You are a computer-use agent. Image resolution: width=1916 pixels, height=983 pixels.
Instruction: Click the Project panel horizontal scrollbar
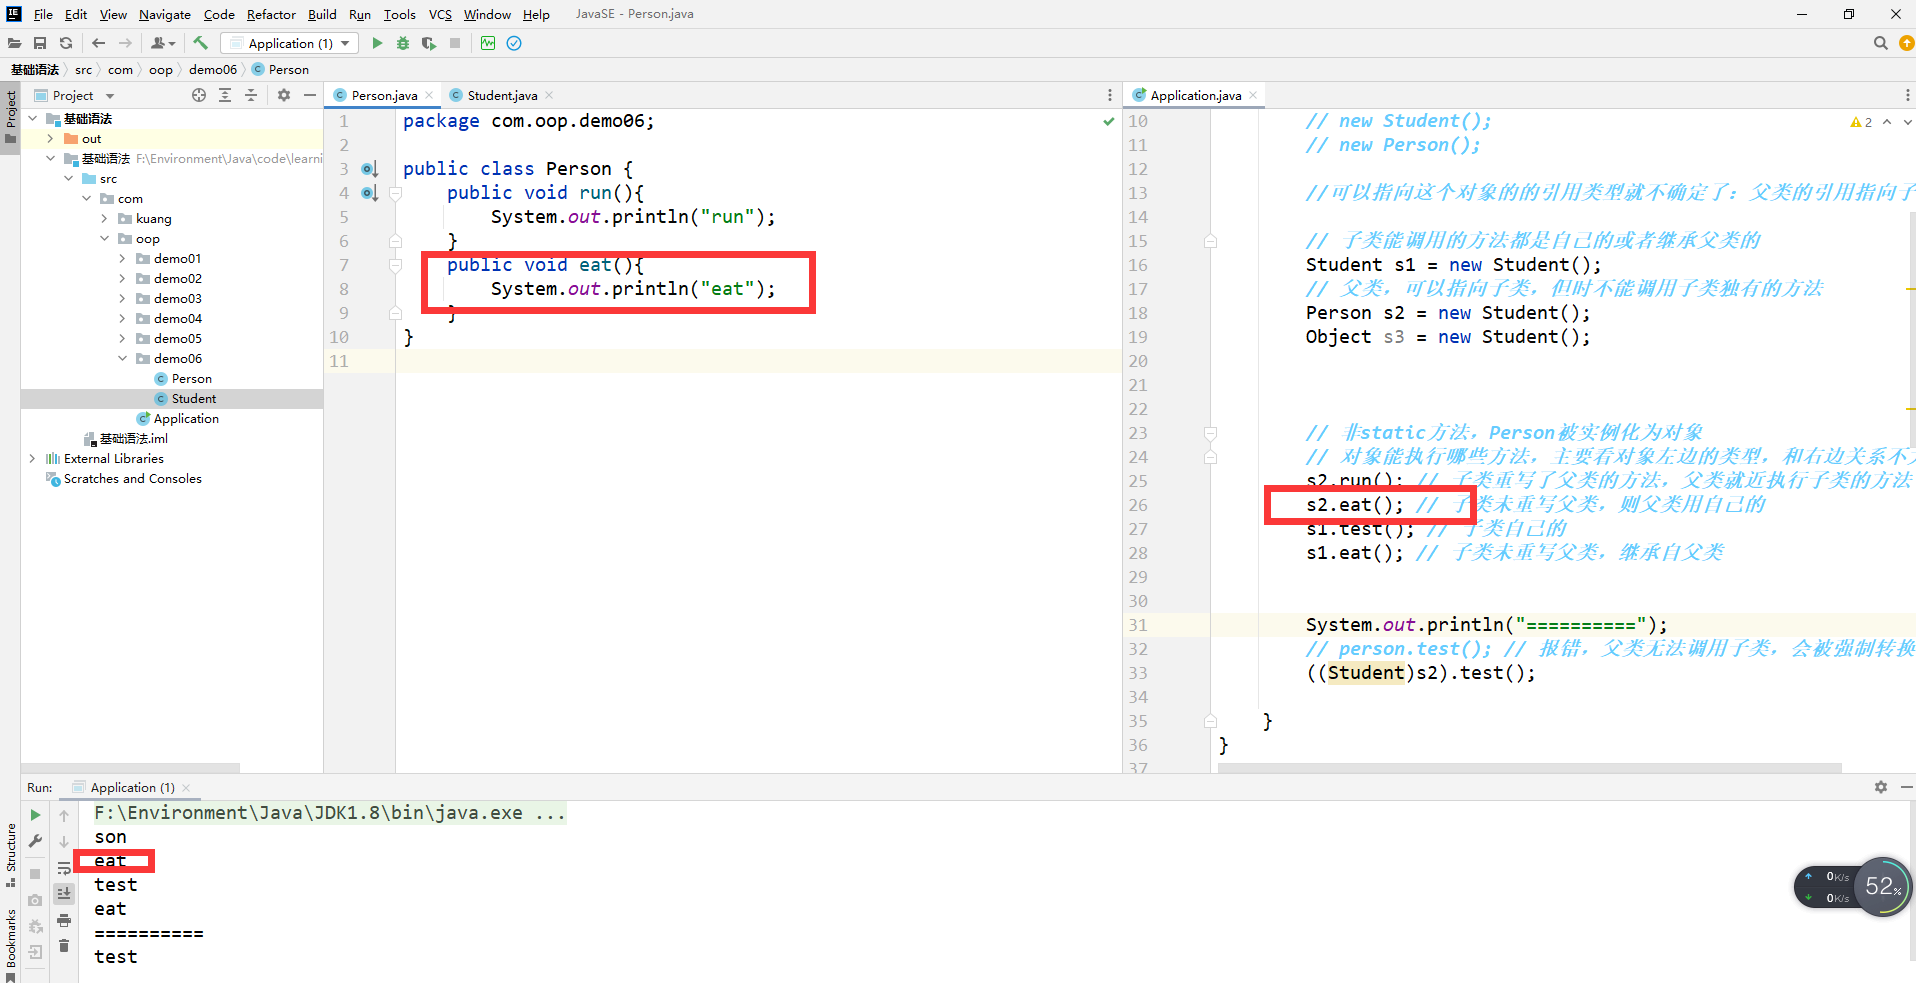click(130, 768)
